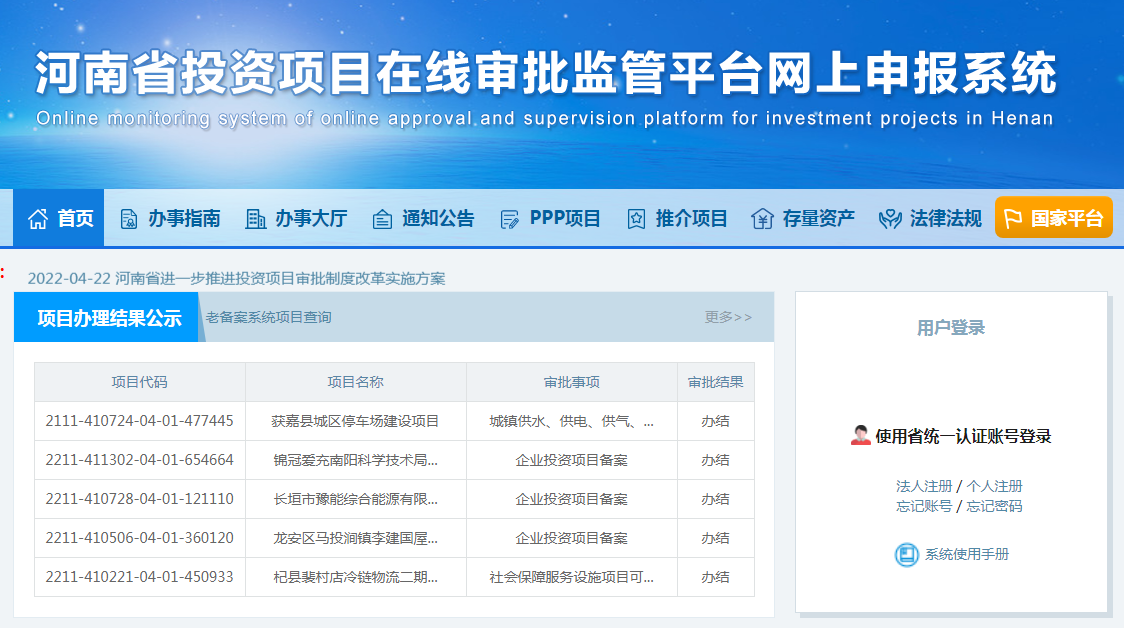
Task: Click the 办事指南 document icon
Action: point(129,218)
